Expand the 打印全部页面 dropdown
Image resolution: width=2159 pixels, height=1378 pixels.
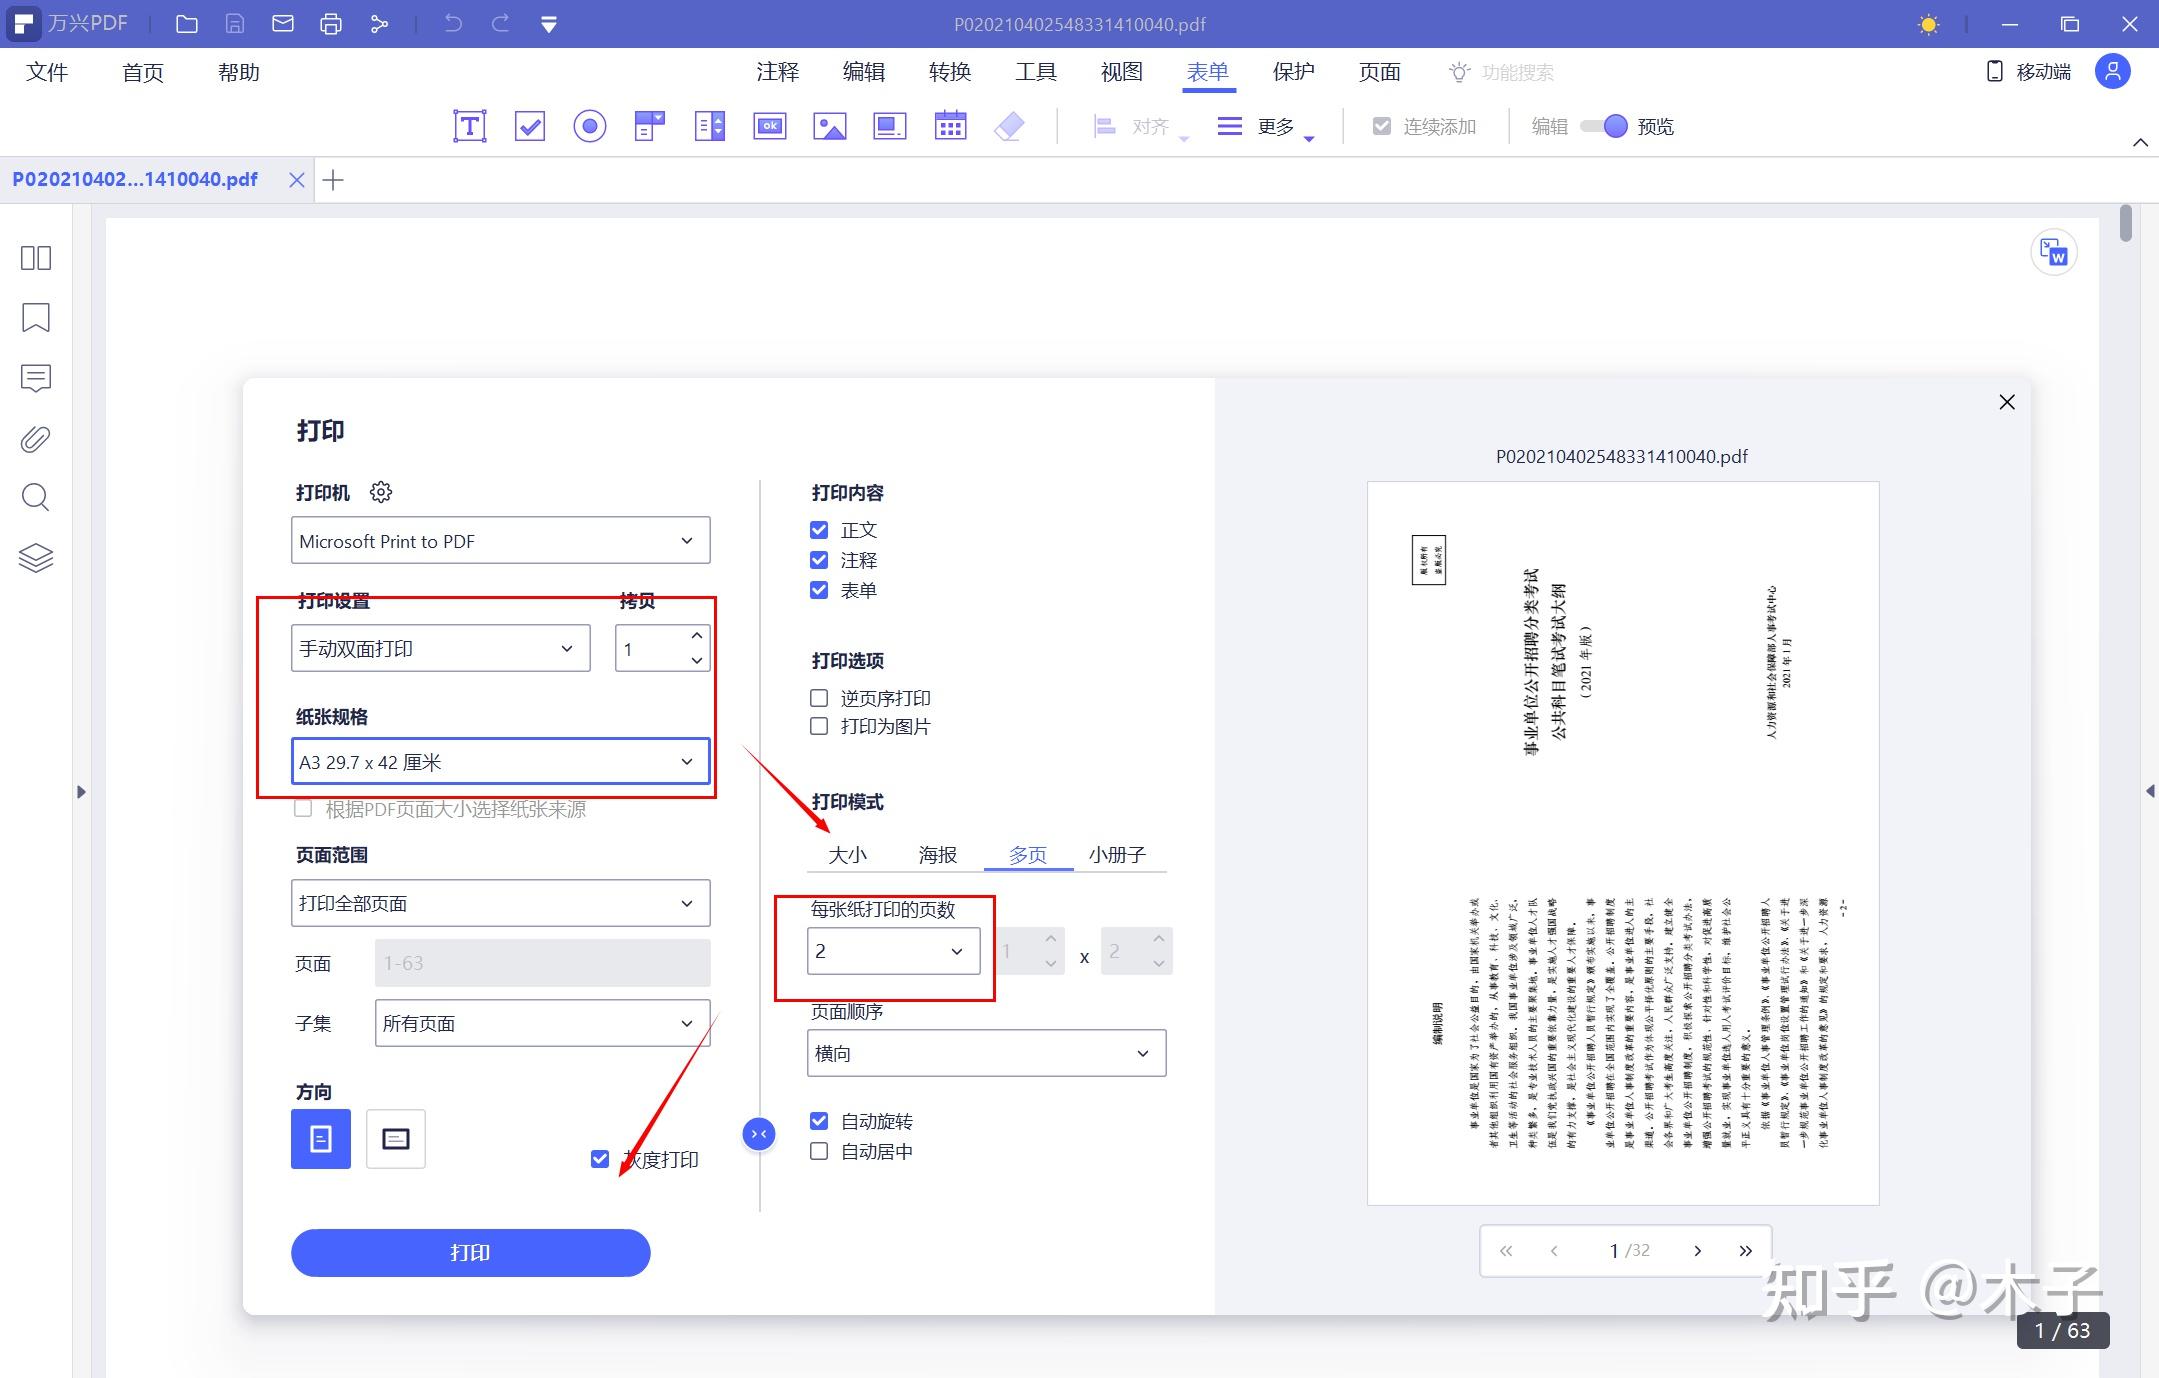501,903
